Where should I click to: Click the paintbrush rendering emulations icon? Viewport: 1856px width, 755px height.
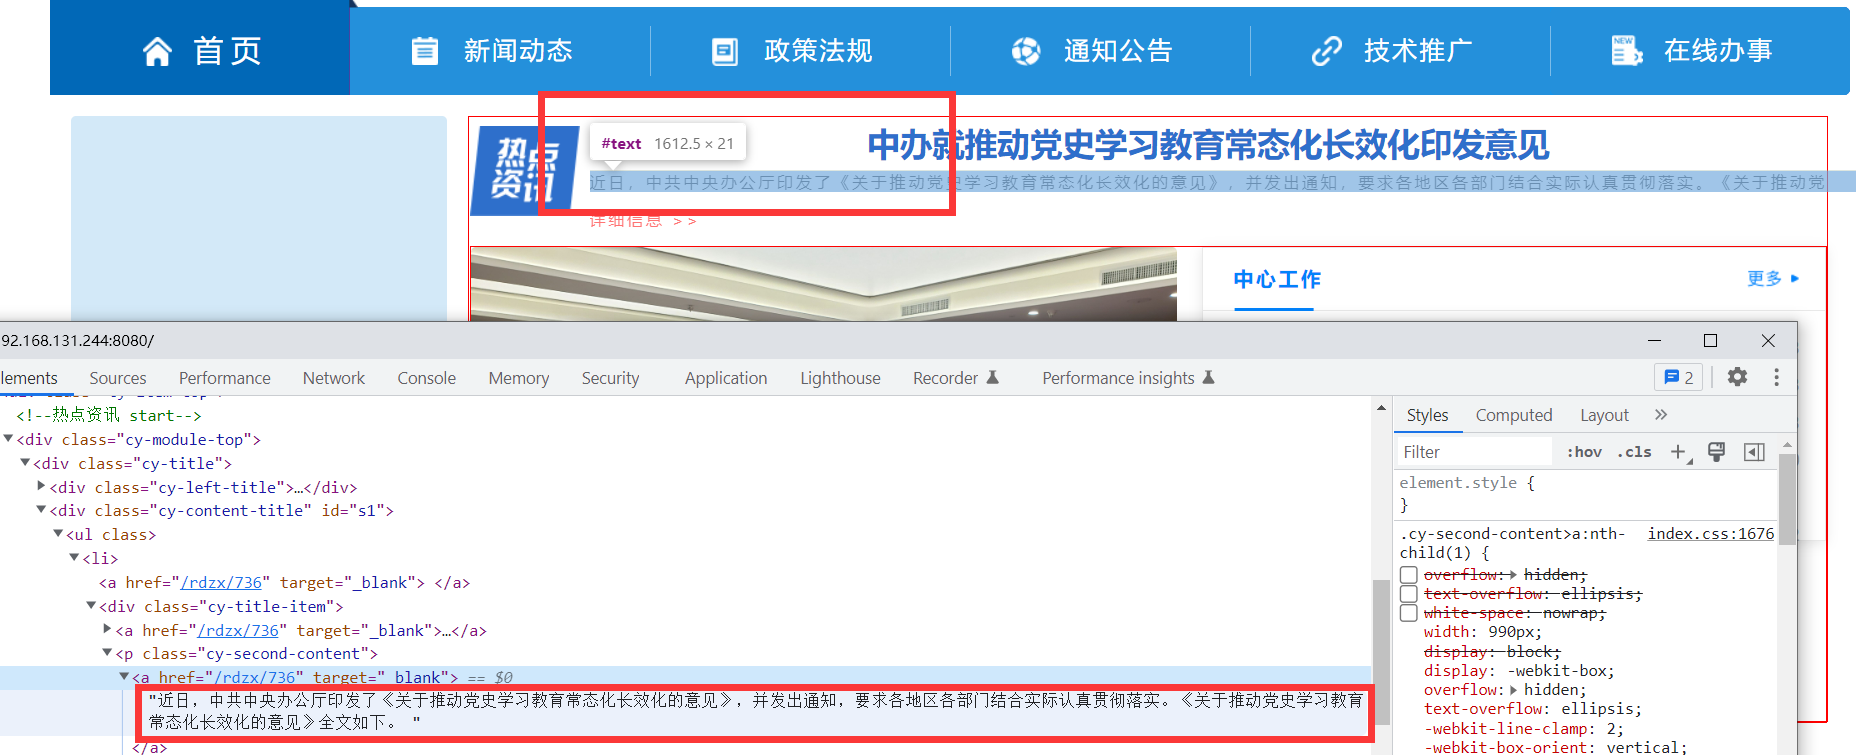click(x=1716, y=452)
